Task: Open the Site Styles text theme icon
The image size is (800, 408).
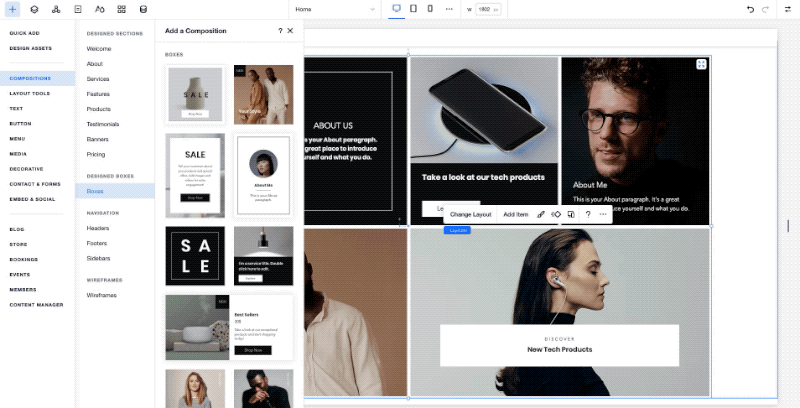Action: (100, 9)
